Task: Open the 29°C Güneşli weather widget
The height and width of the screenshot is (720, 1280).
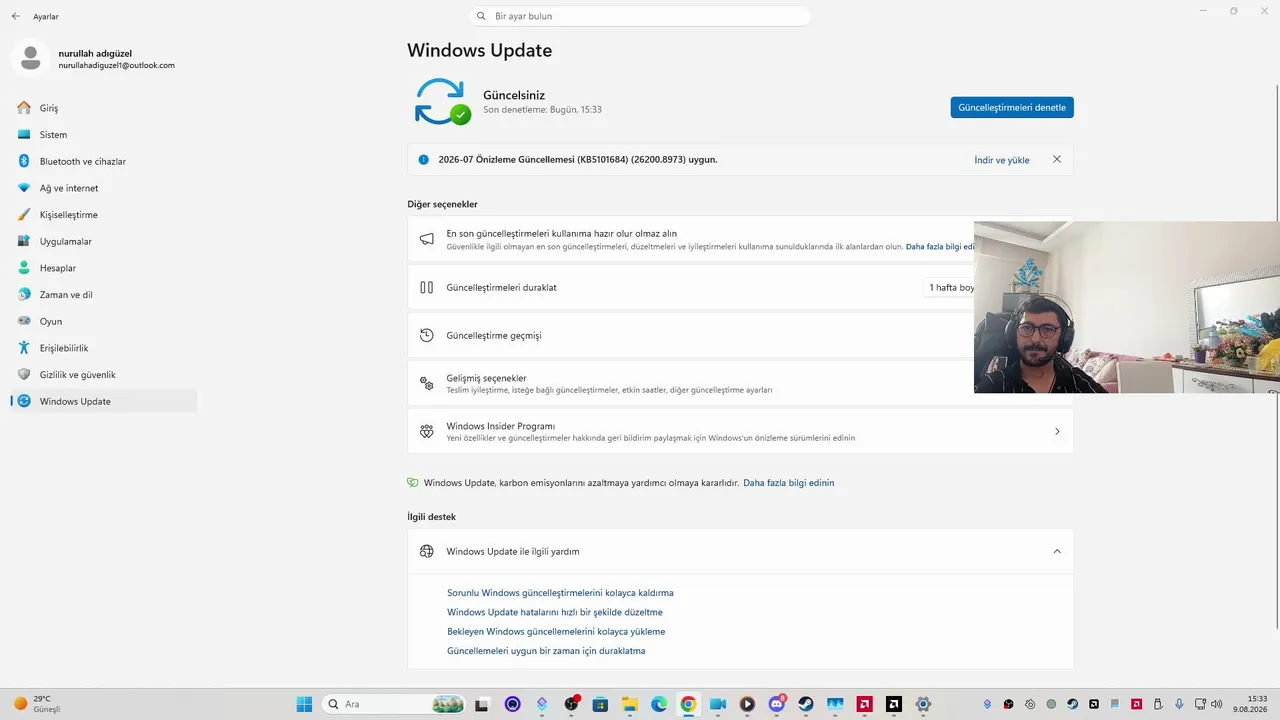Action: click(36, 704)
